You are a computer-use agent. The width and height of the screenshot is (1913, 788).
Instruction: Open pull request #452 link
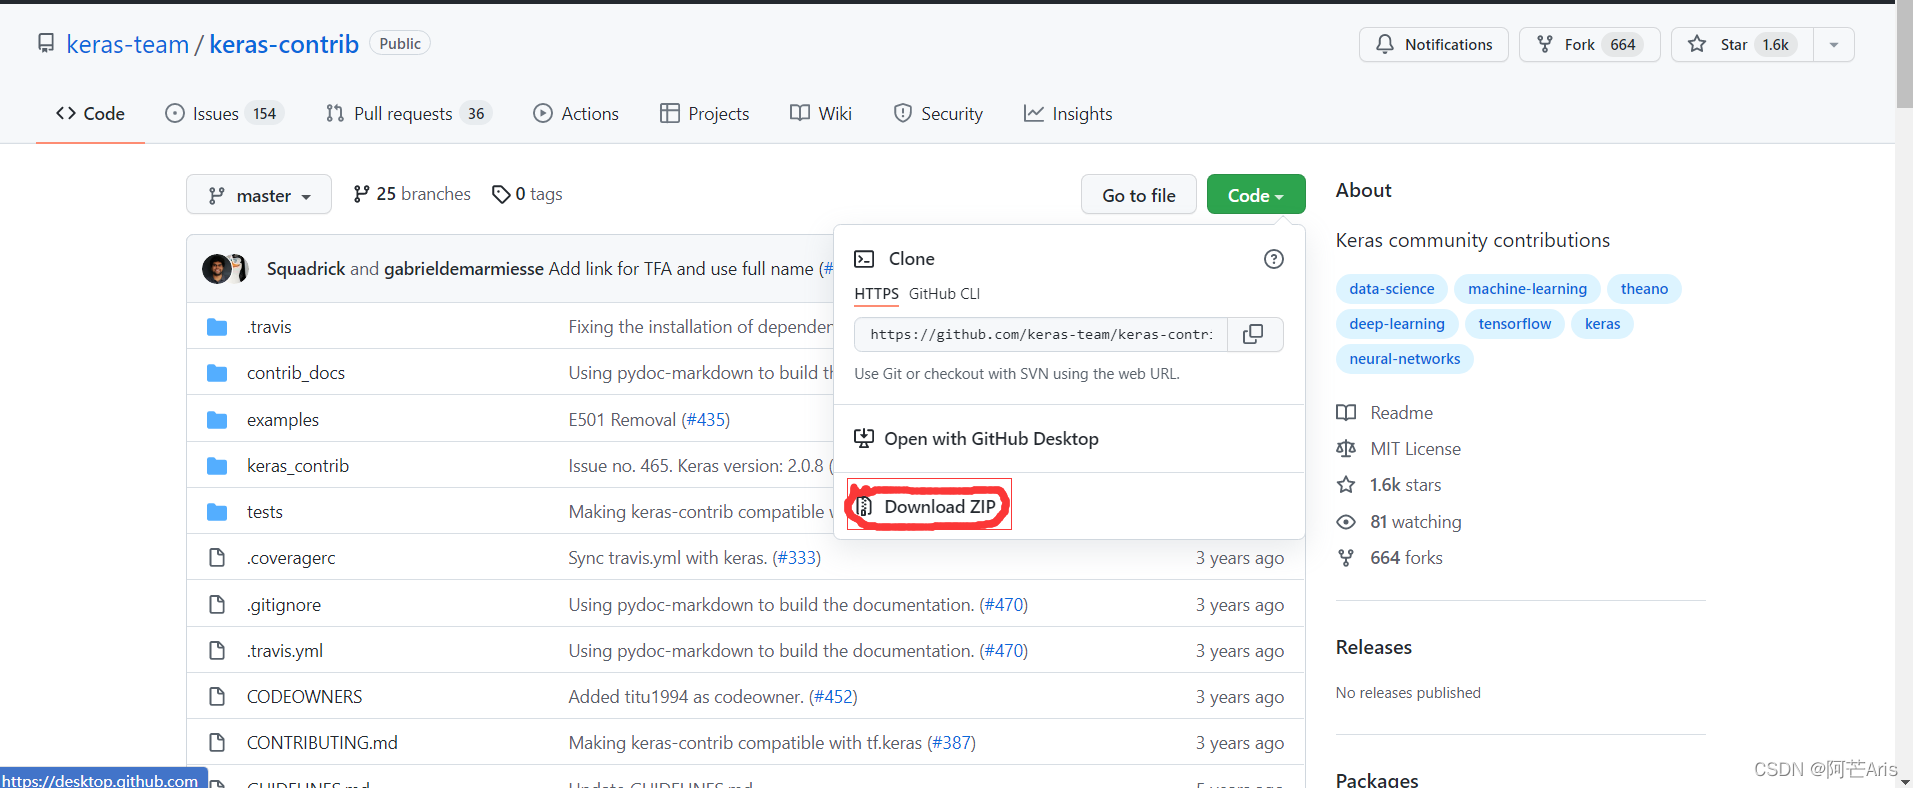(833, 697)
